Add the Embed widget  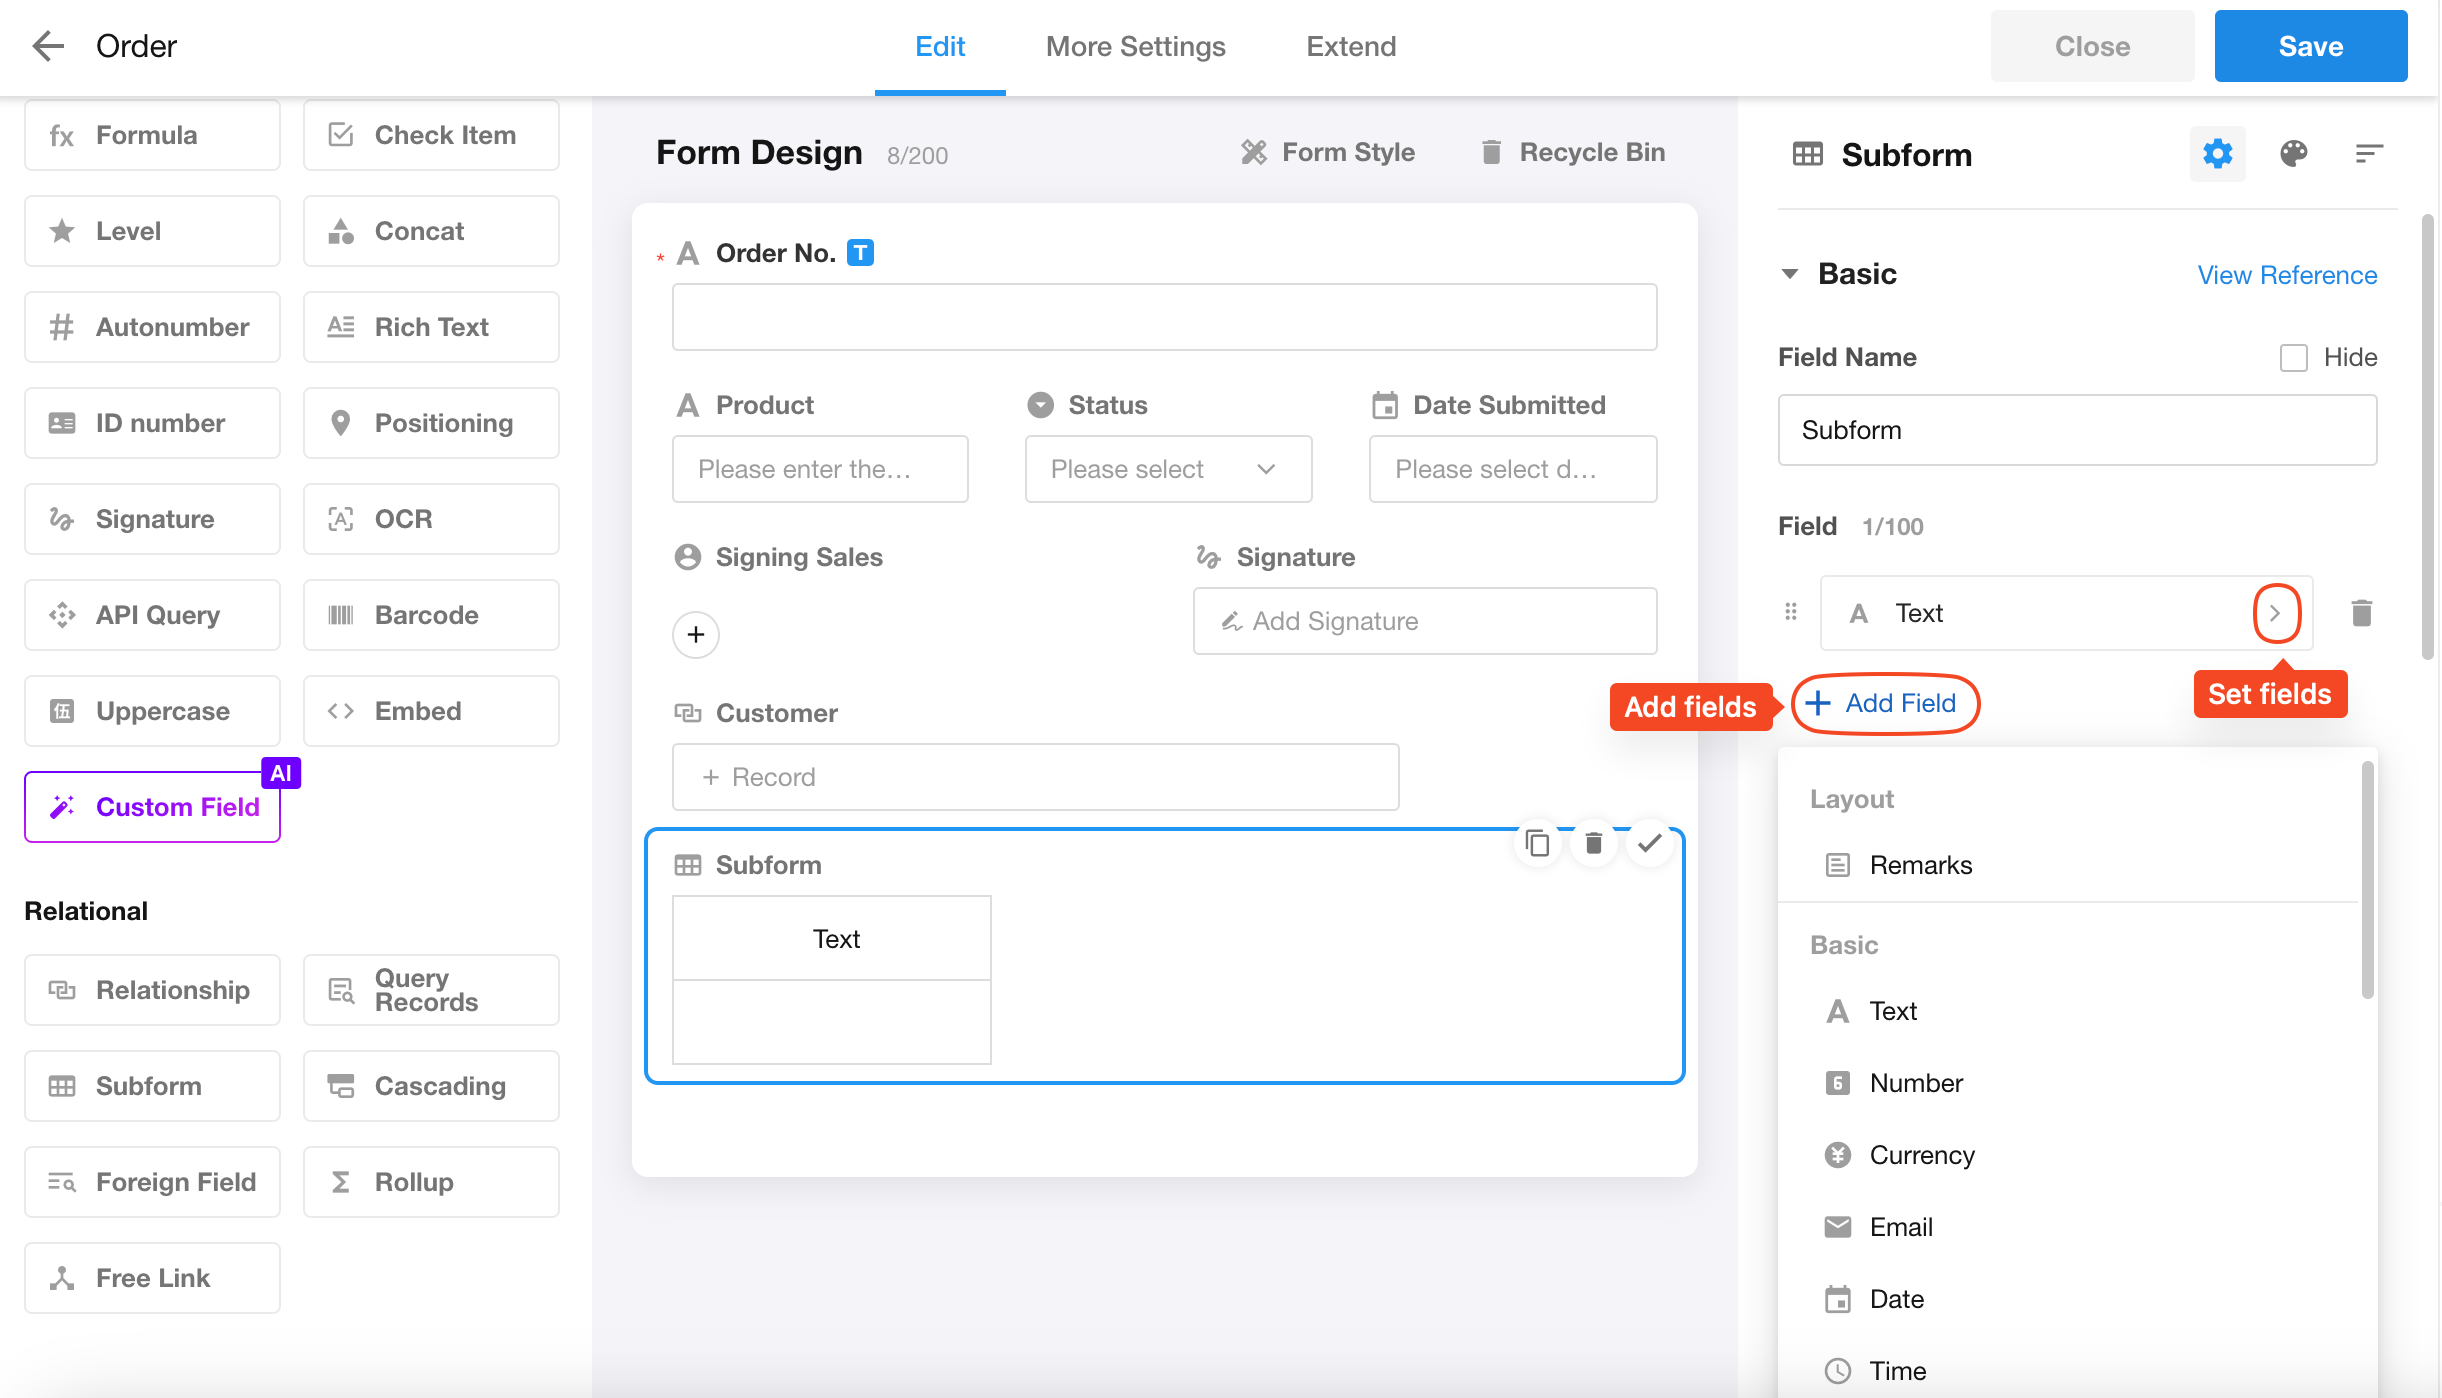tap(431, 711)
